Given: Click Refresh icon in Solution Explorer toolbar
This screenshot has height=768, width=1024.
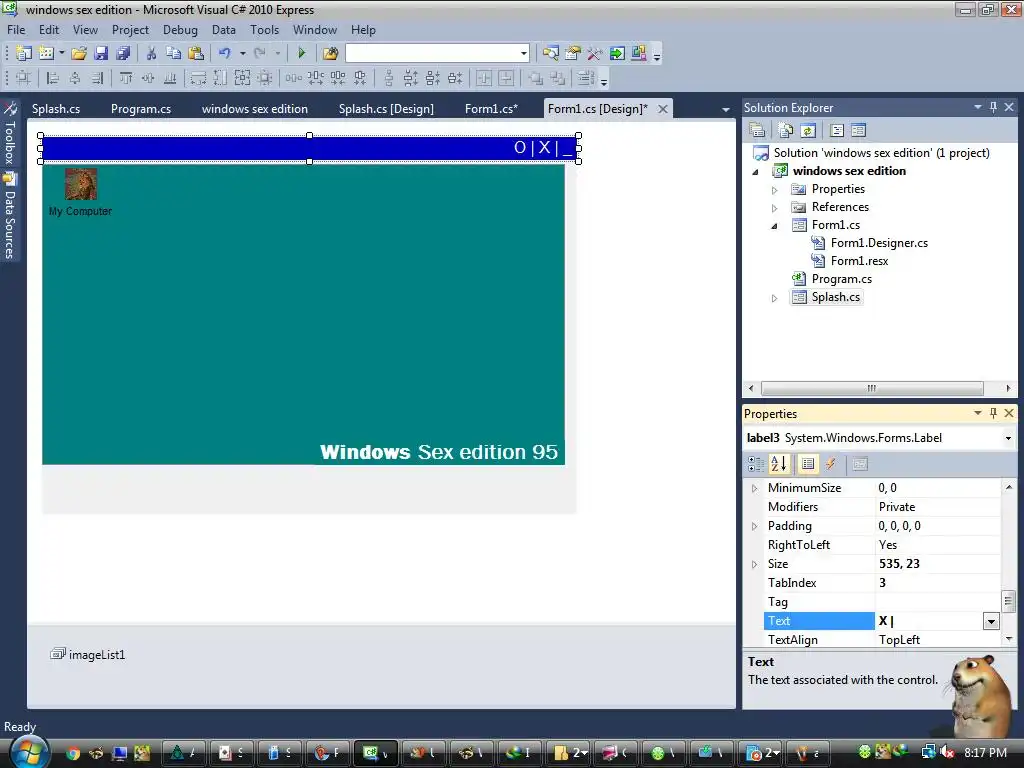Looking at the screenshot, I should (808, 131).
